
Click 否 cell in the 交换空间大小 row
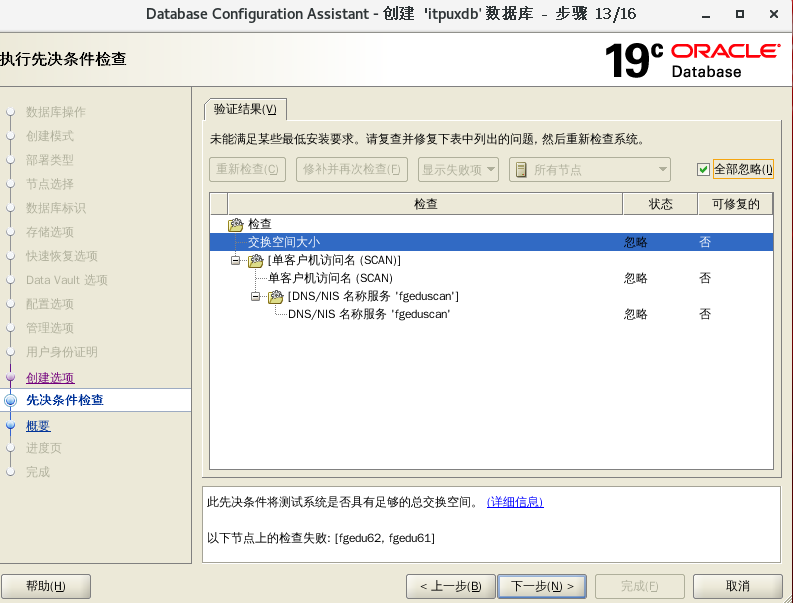[705, 242]
